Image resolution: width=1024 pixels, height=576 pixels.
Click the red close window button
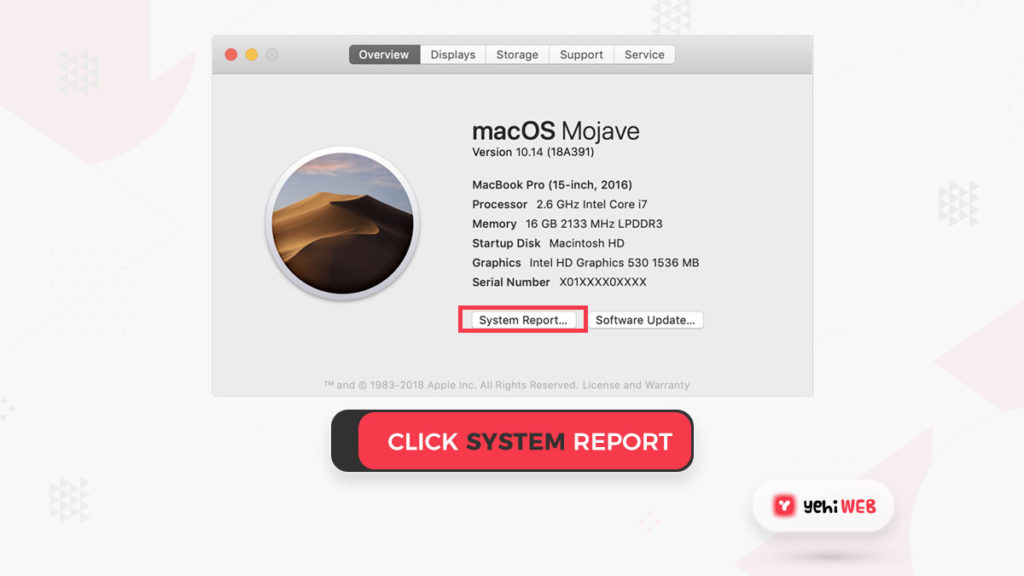[x=231, y=55]
